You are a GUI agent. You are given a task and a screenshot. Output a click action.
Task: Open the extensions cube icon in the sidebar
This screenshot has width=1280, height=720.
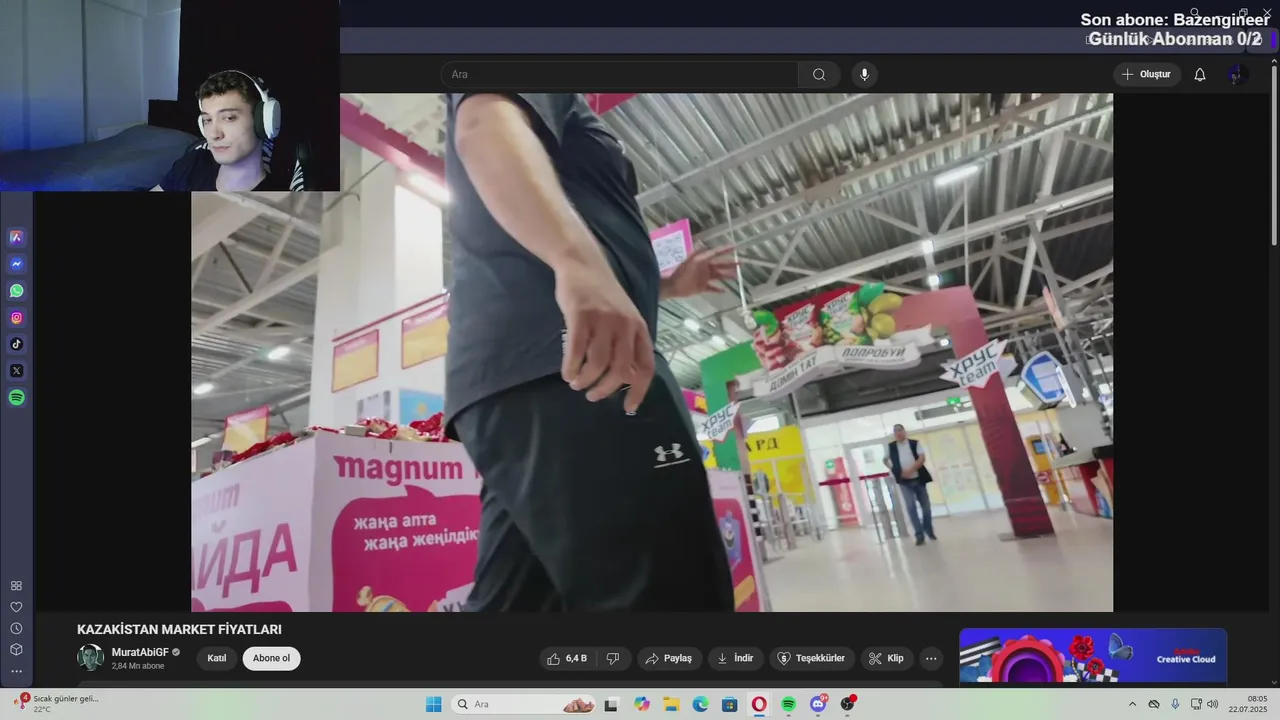[16, 649]
